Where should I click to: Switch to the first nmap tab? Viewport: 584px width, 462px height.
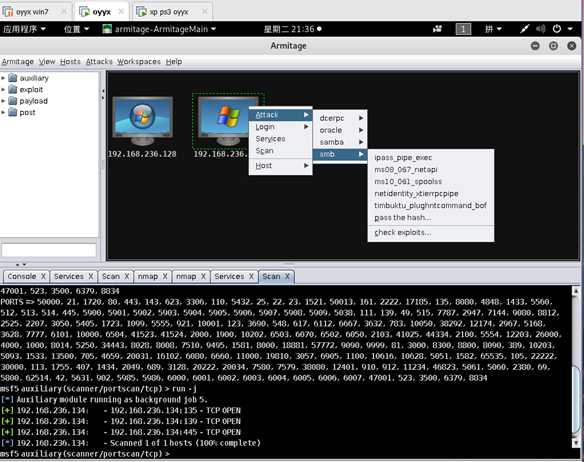pos(148,276)
